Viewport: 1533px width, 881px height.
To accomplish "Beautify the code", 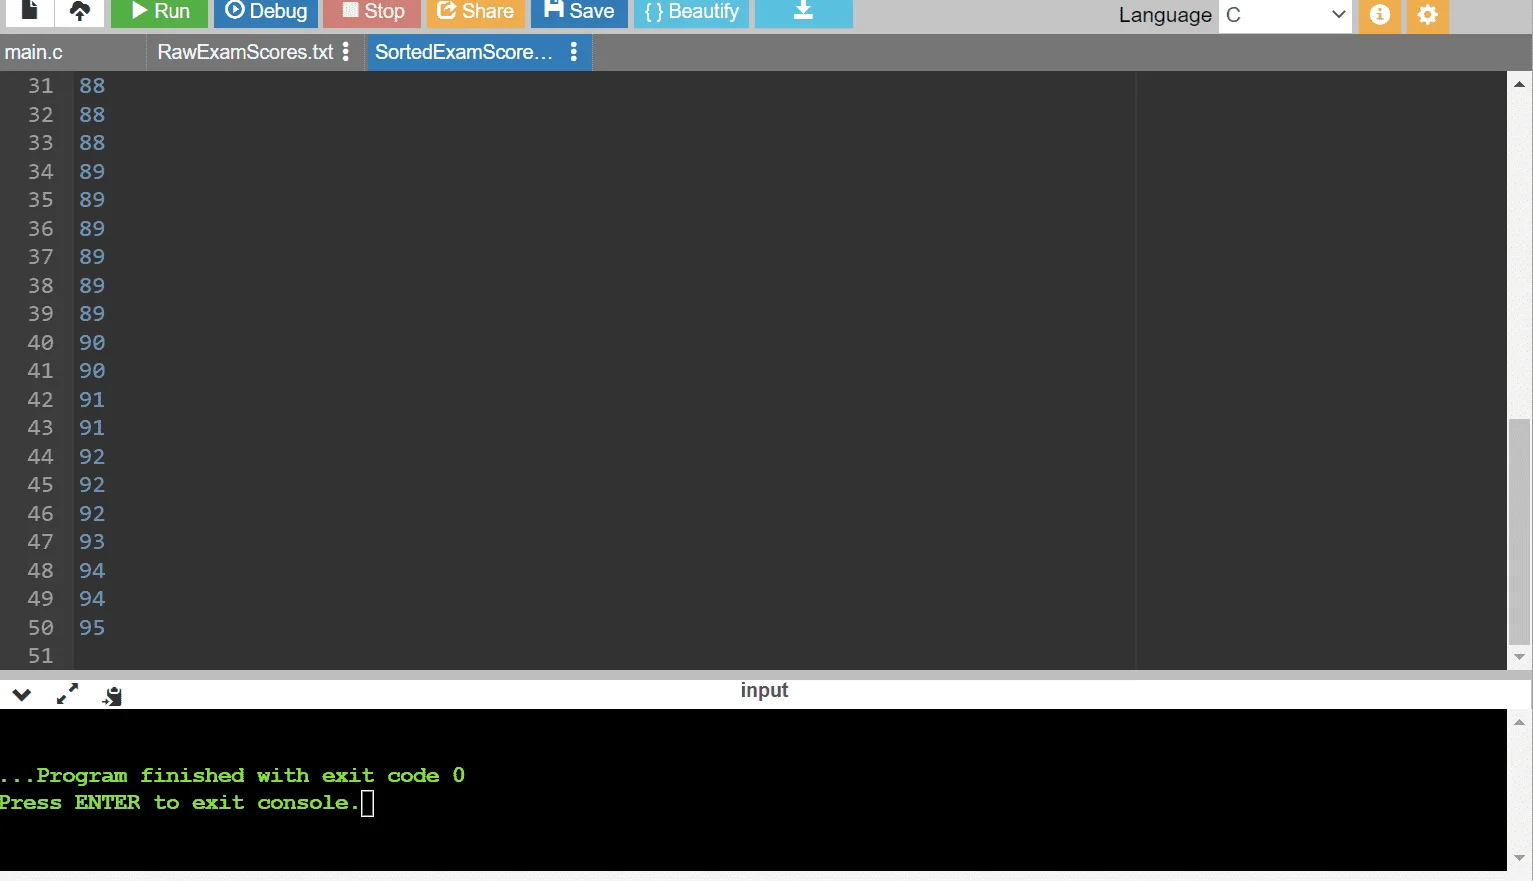I will point(691,12).
